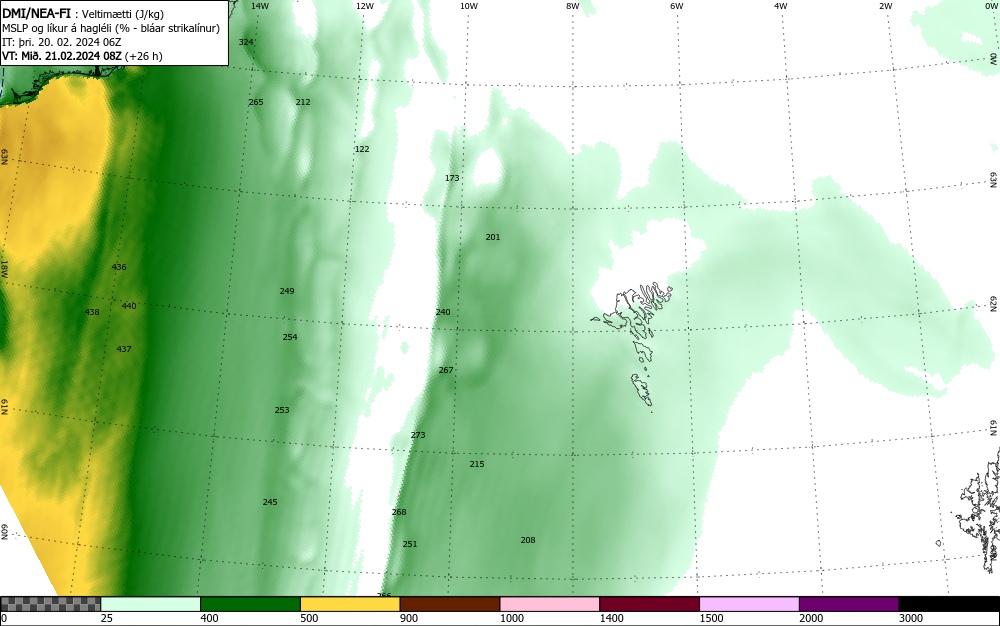
Task: Click the map value 122
Action: point(362,149)
